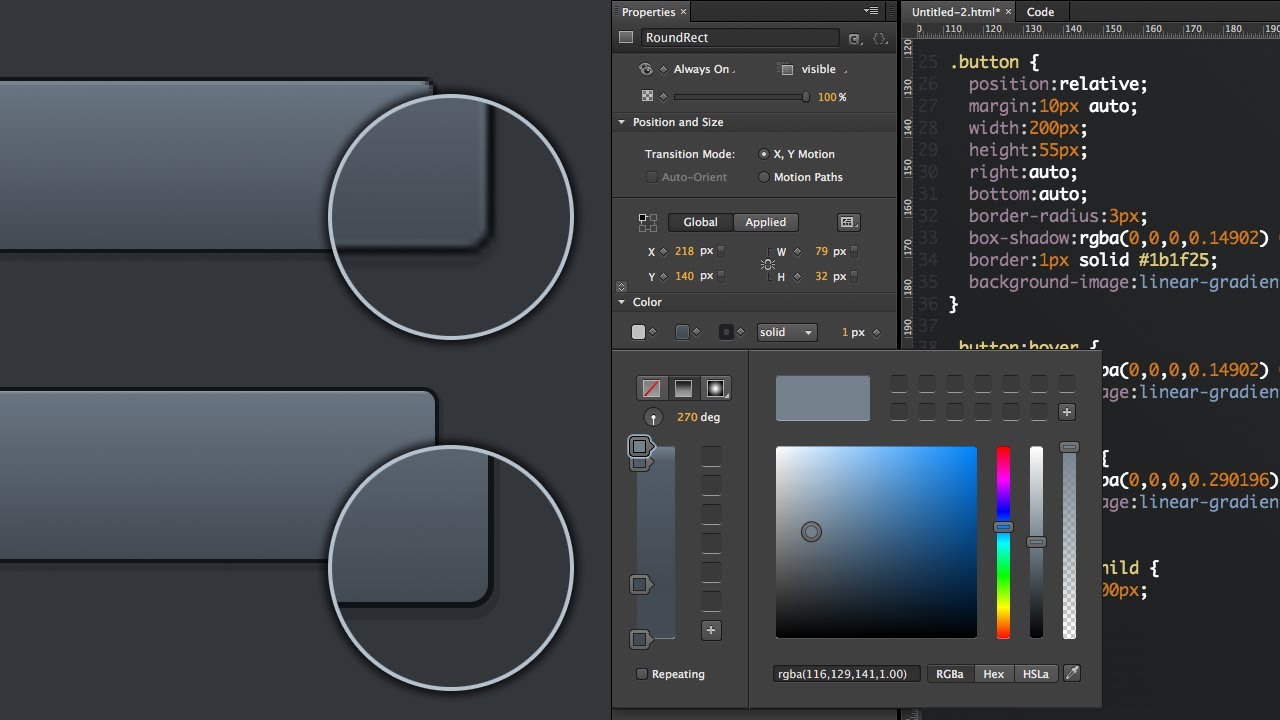
Task: Click the RoundRect element name field
Action: 740,38
